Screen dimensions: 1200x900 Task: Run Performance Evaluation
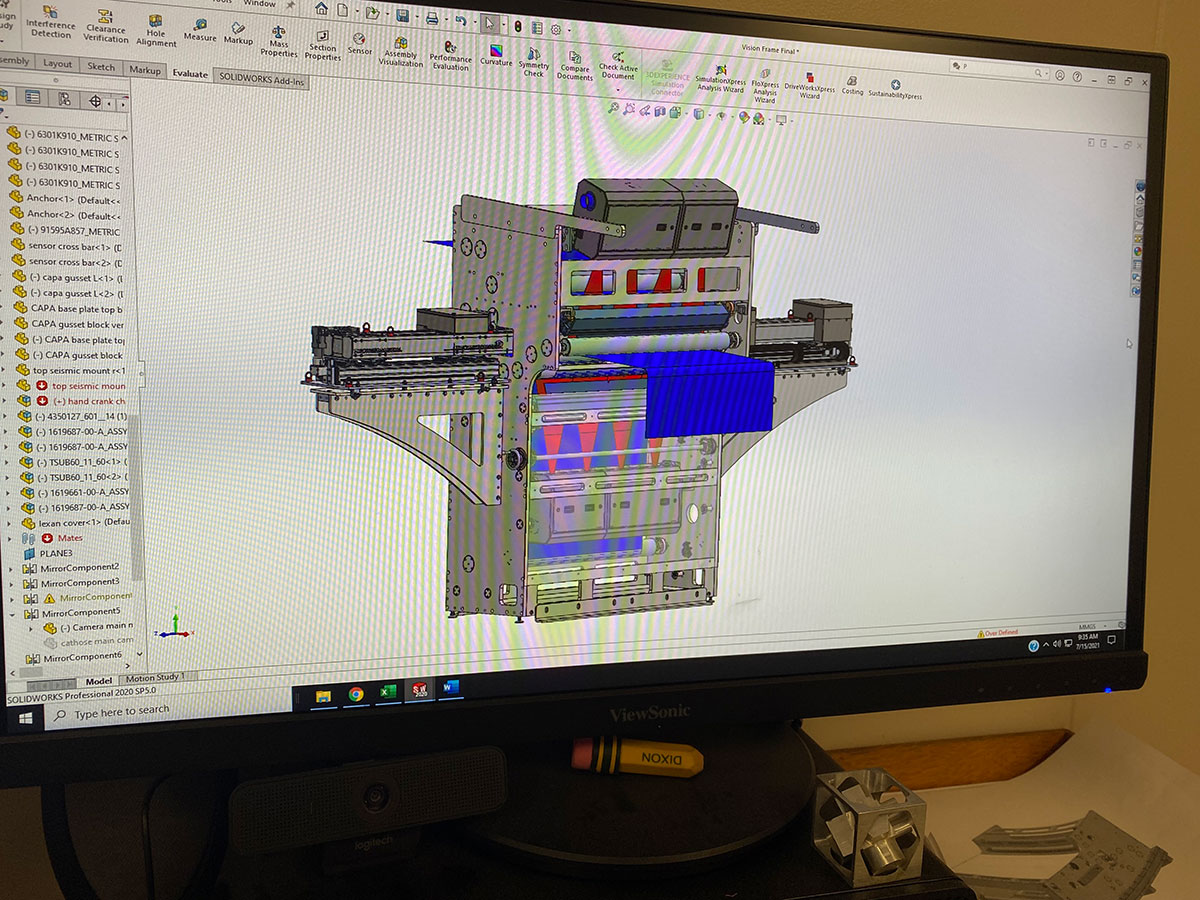click(x=450, y=54)
